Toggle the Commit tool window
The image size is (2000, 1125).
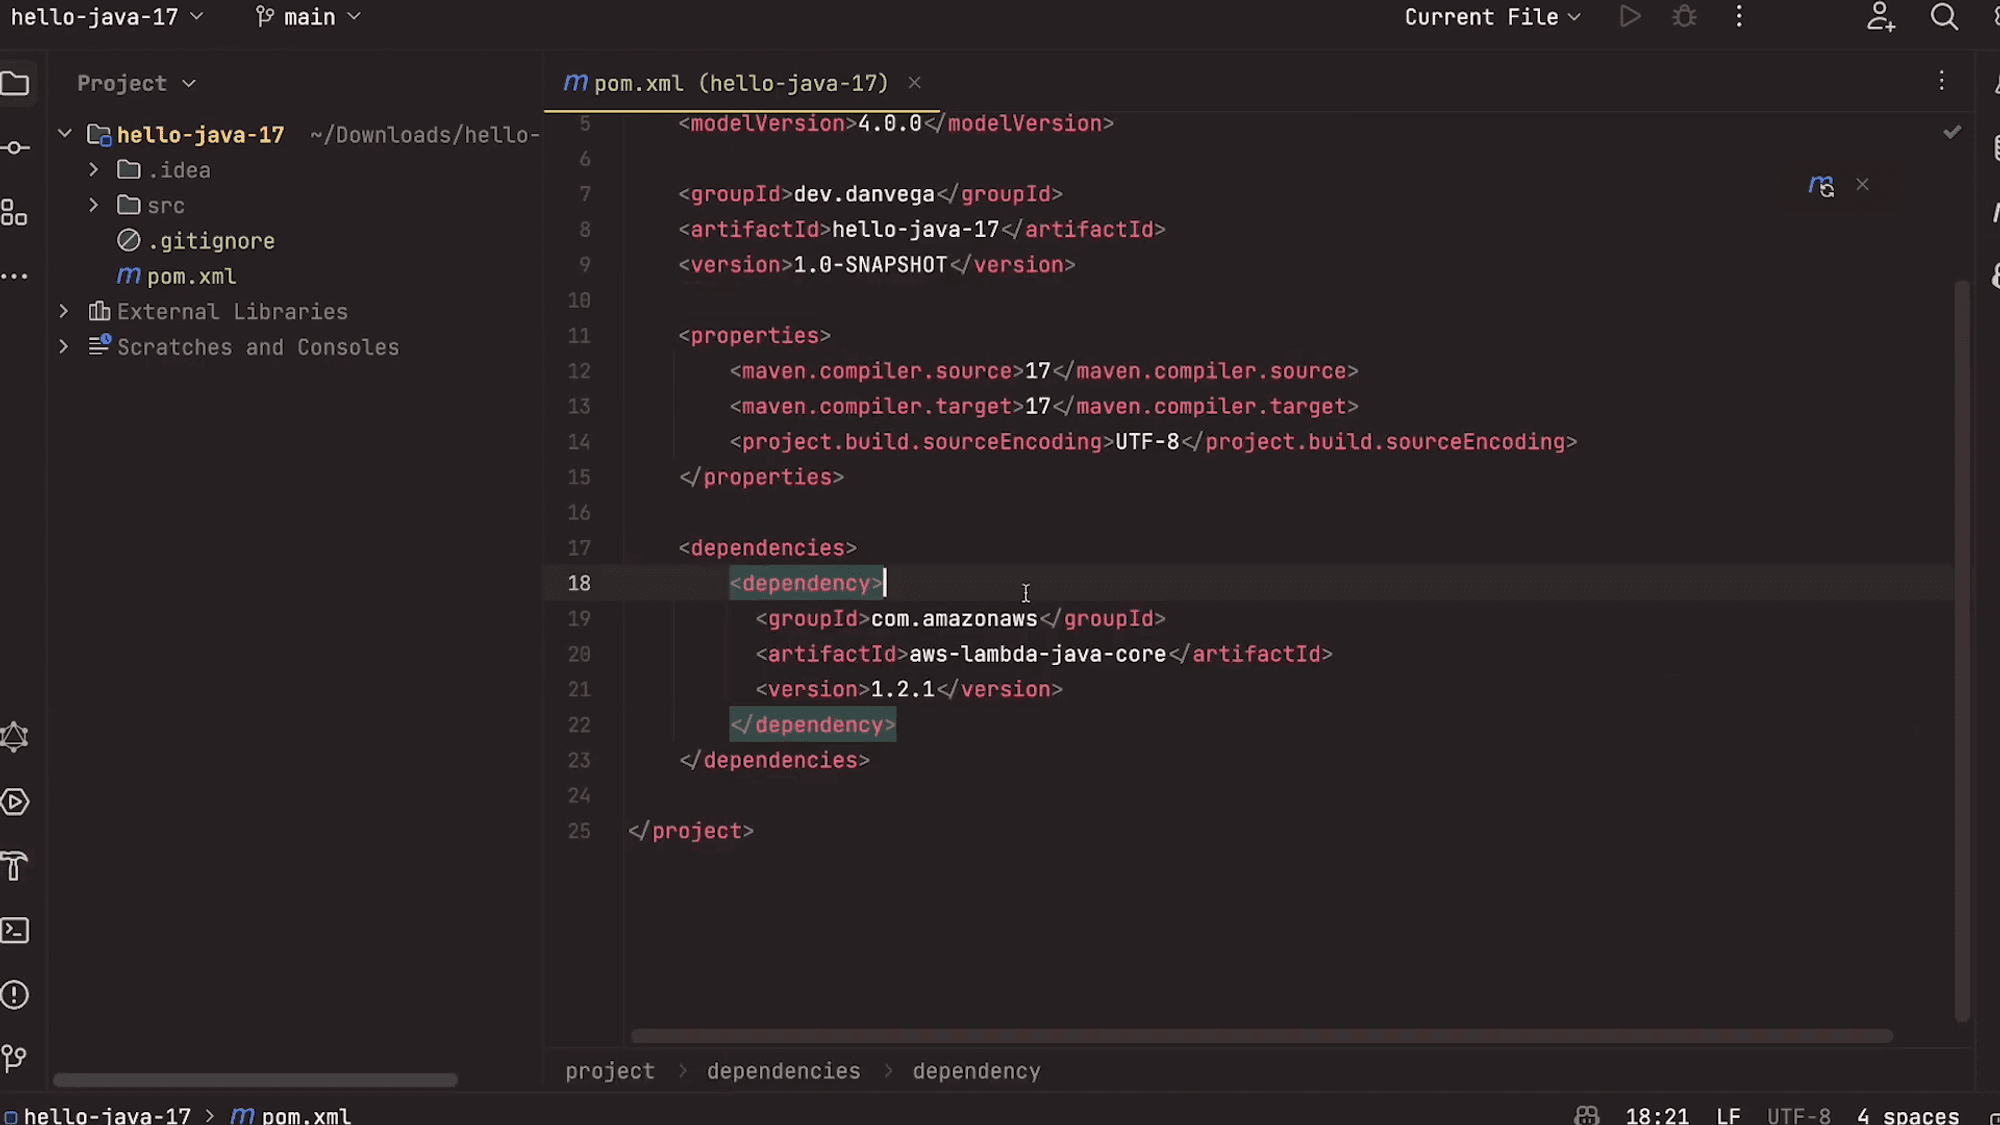point(15,147)
